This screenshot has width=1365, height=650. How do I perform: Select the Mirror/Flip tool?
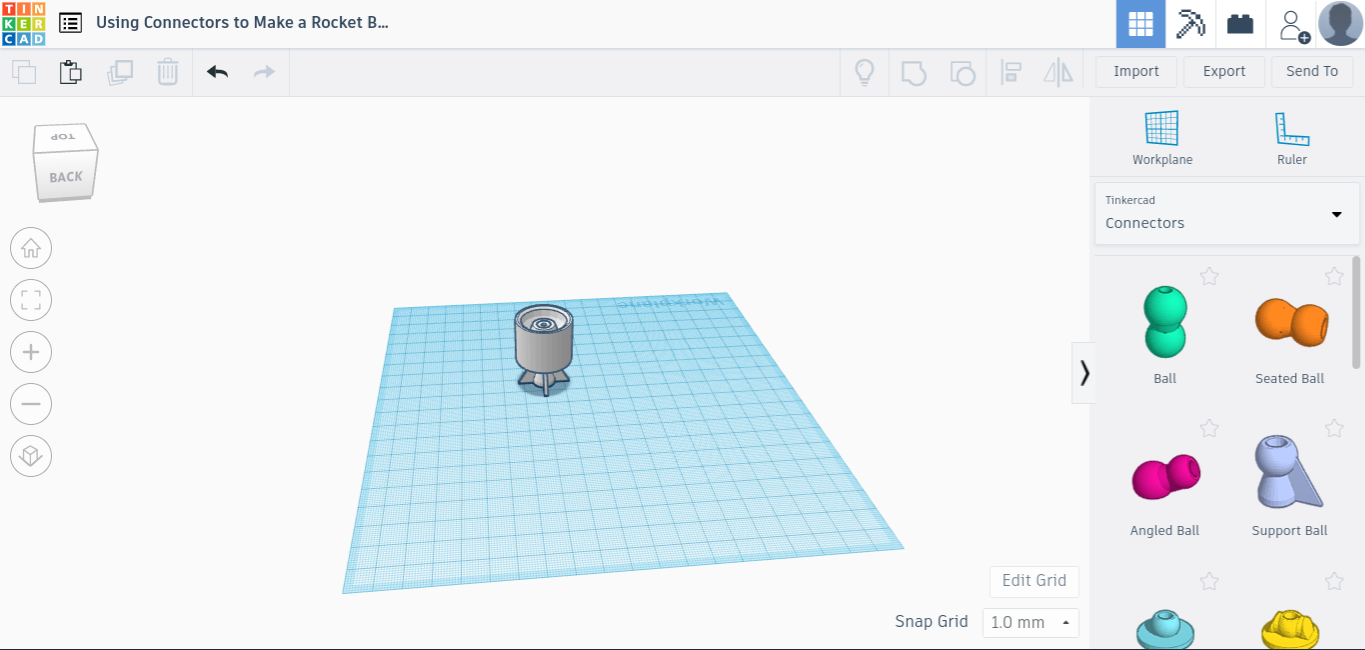coord(1058,72)
